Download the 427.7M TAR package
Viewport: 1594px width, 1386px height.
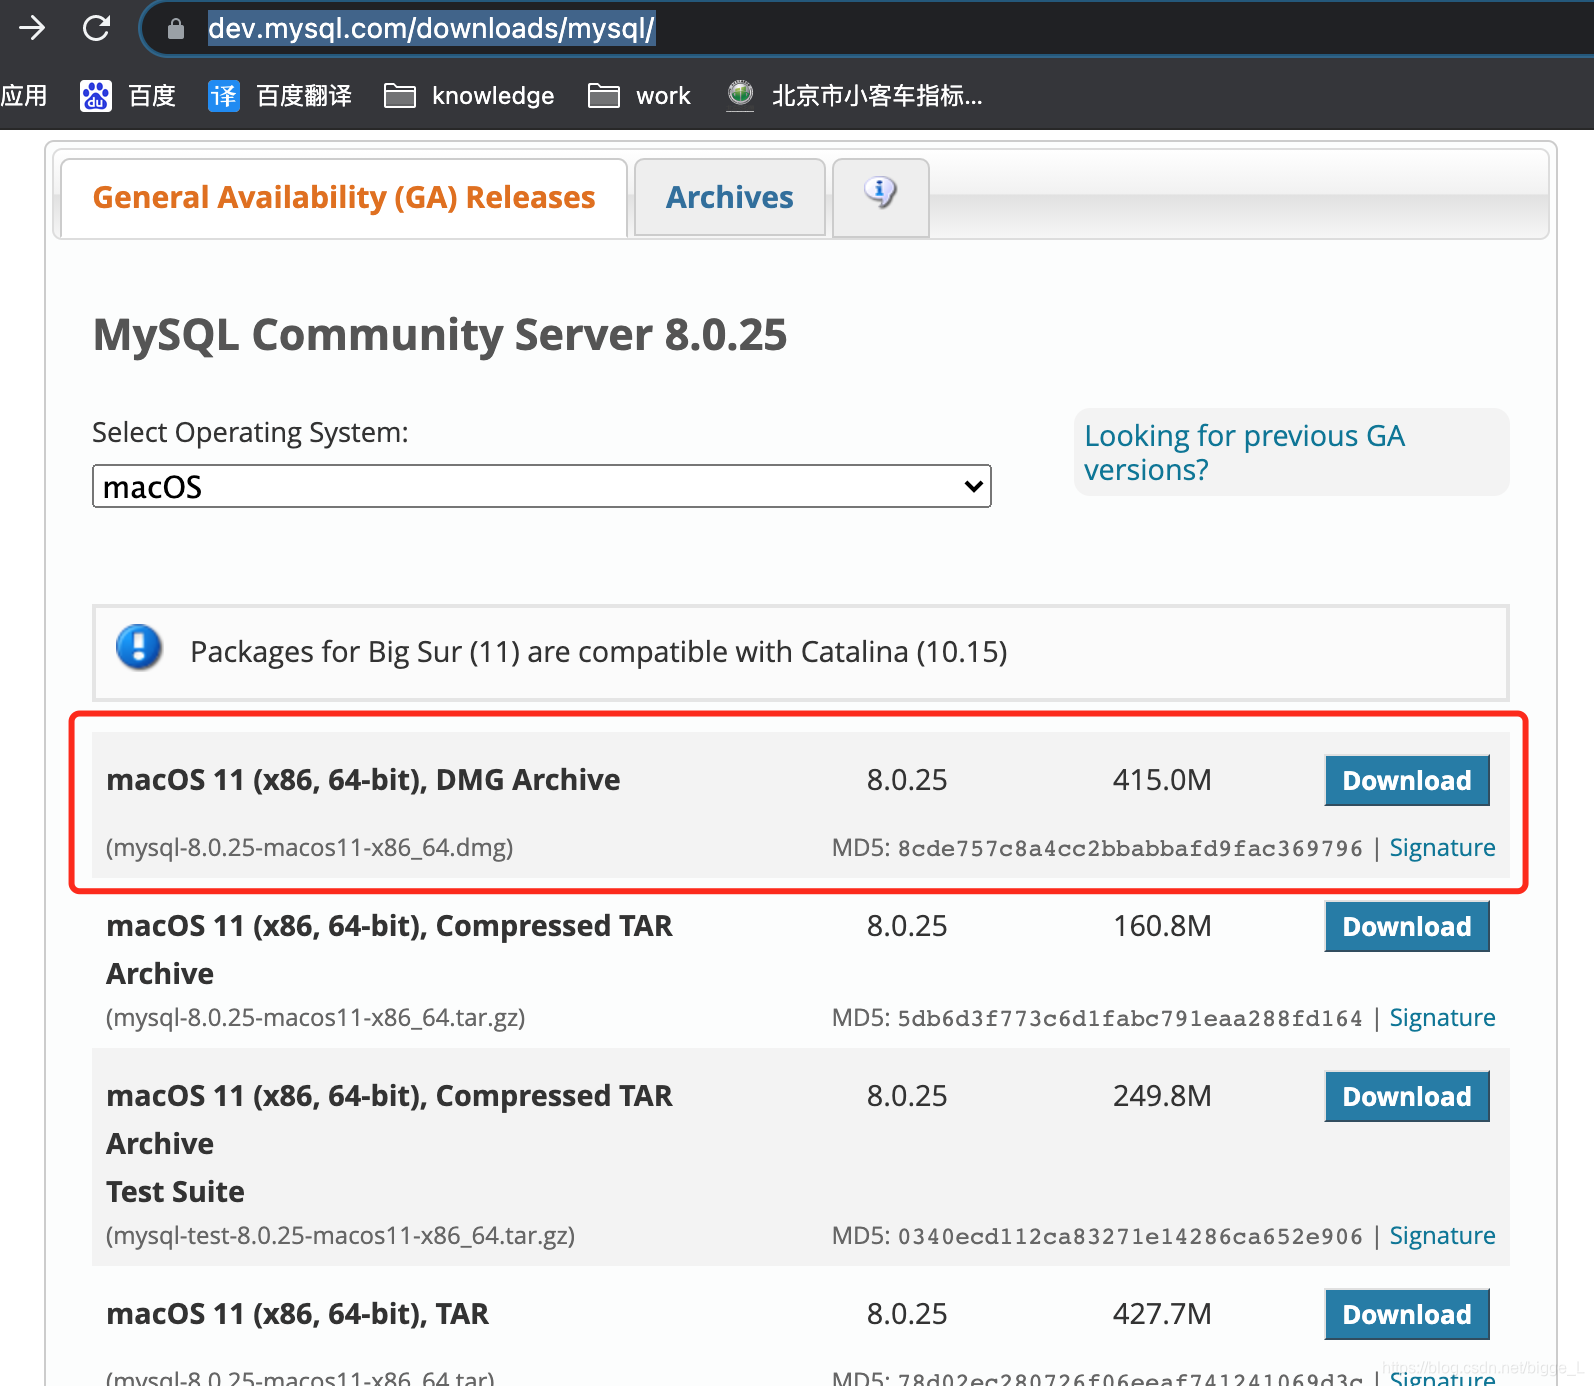click(1407, 1314)
